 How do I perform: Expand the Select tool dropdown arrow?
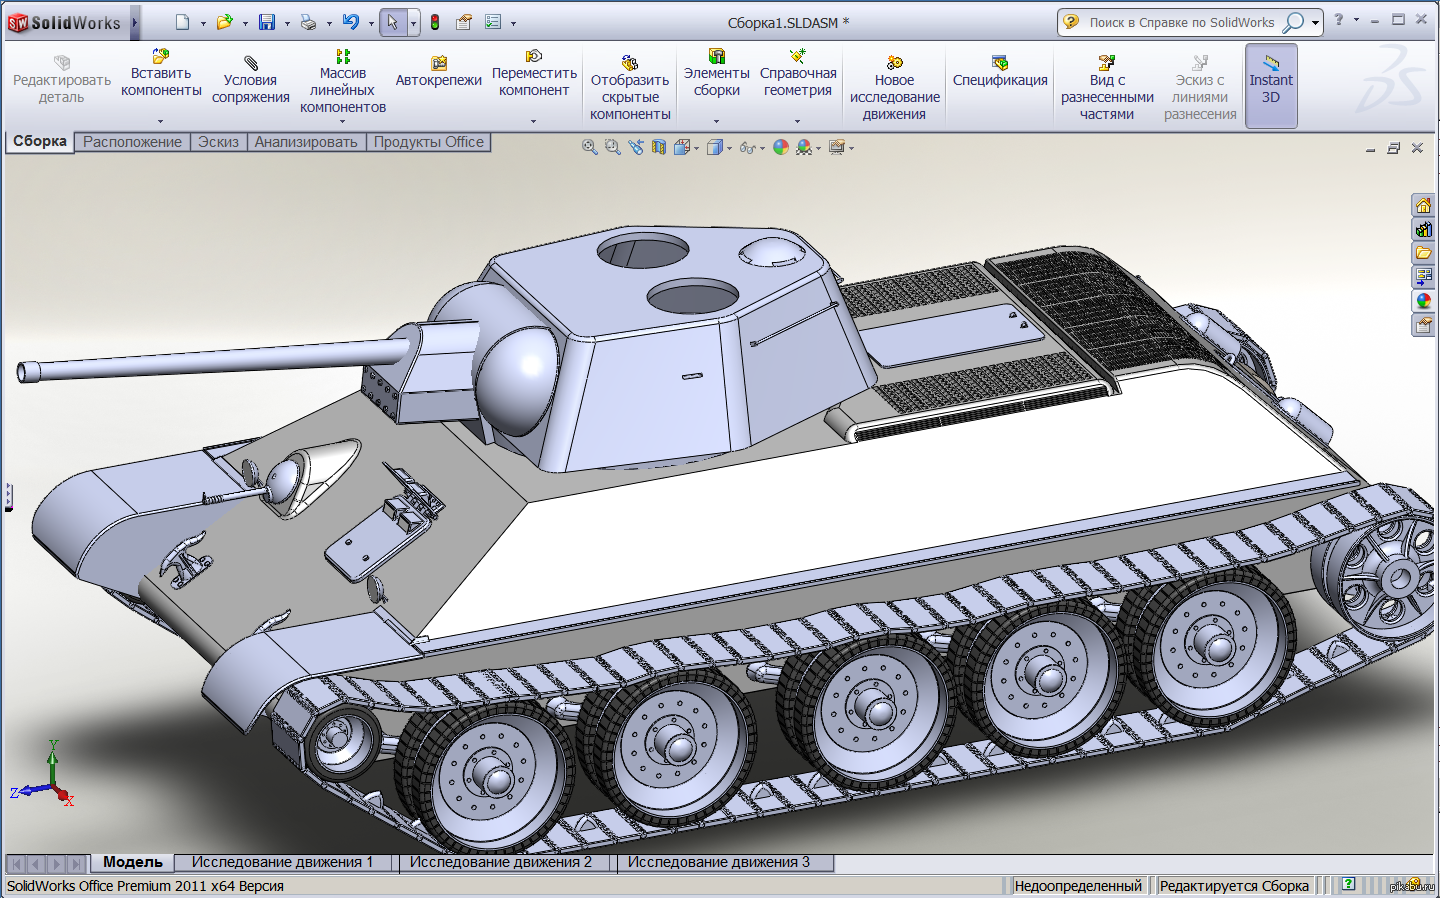(x=413, y=23)
